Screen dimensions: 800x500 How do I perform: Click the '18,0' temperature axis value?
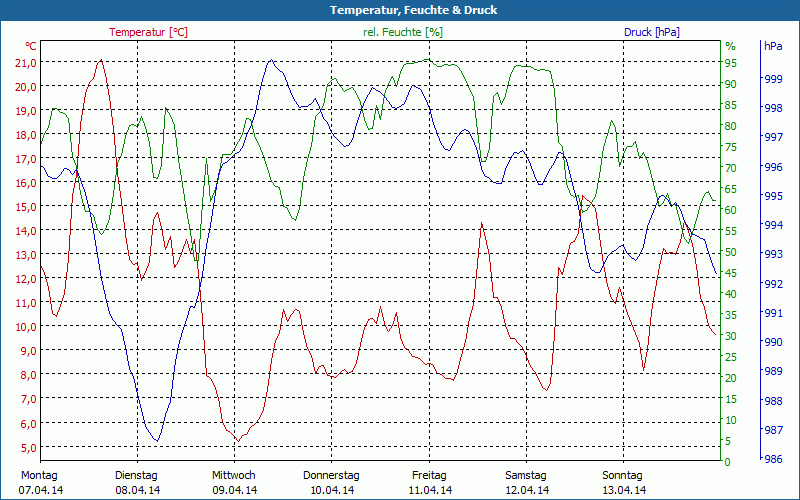(26, 135)
